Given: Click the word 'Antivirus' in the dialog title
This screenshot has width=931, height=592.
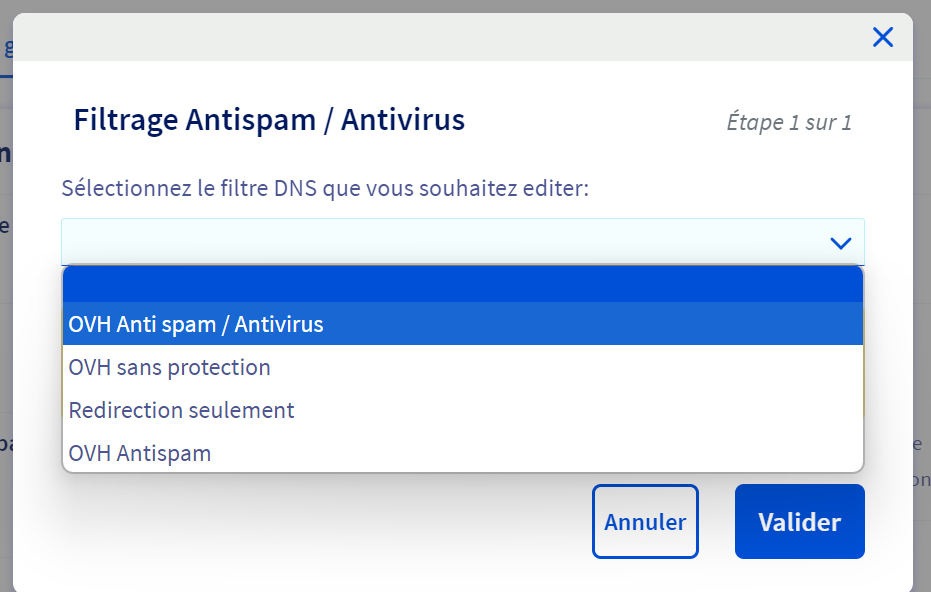Looking at the screenshot, I should click(403, 121).
